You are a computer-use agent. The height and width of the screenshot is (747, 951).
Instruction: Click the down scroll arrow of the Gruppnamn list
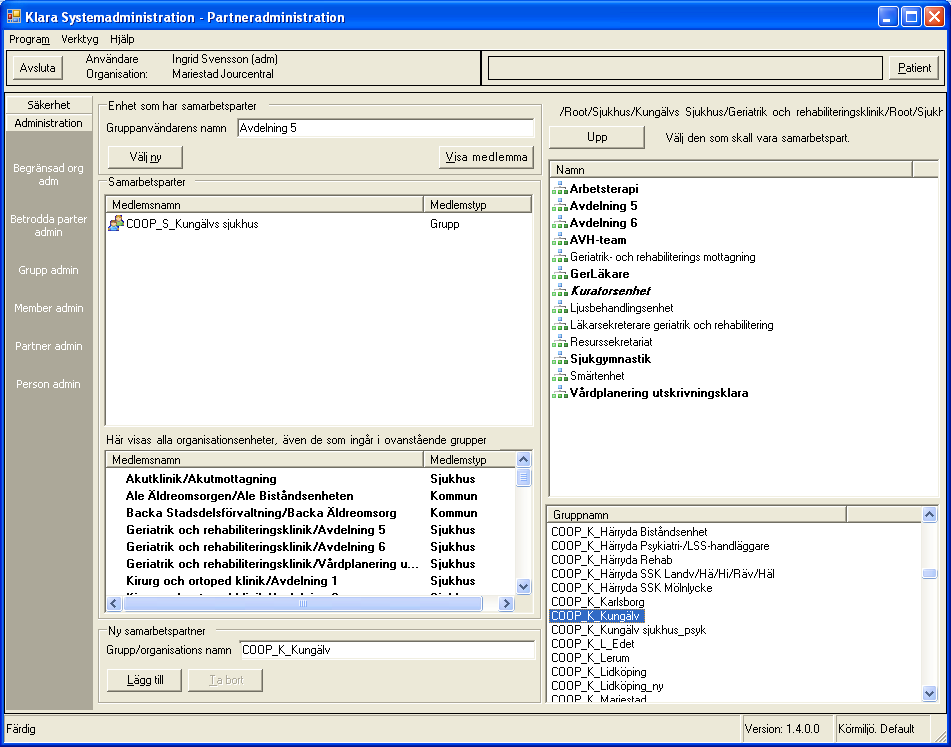click(930, 693)
